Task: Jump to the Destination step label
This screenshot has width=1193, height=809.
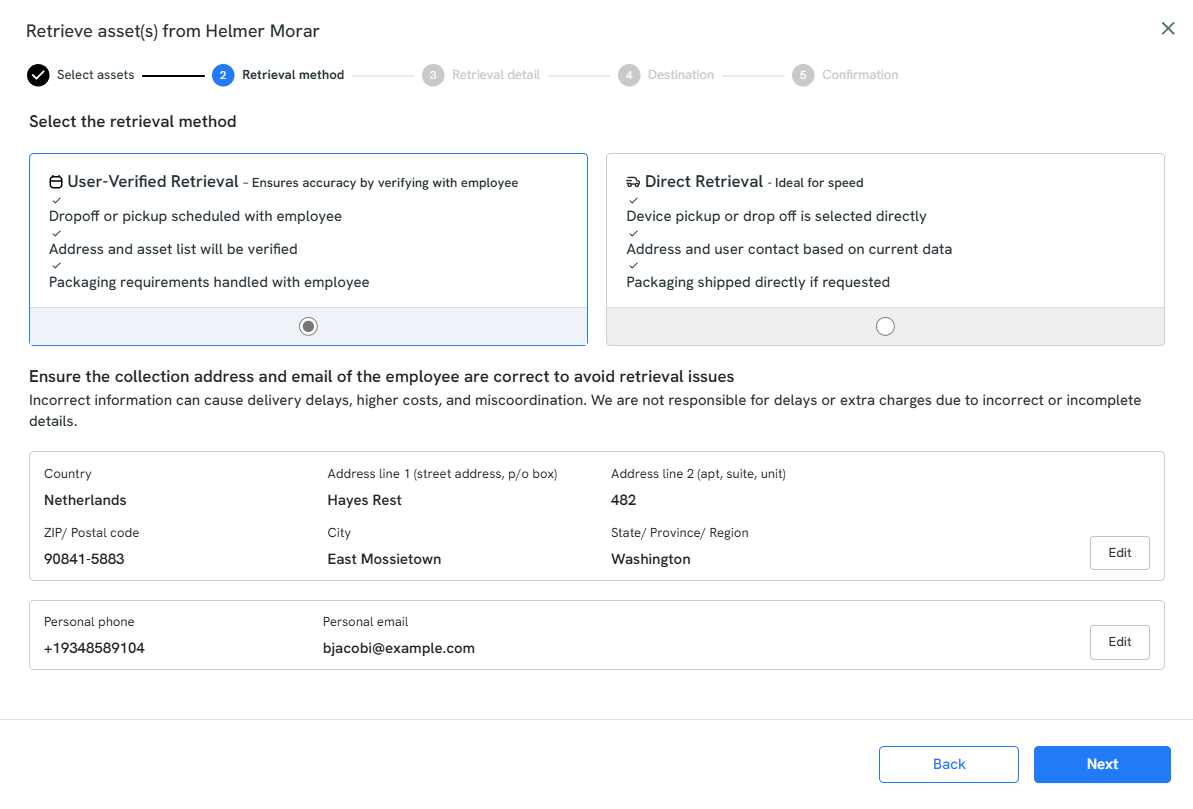Action: click(680, 75)
